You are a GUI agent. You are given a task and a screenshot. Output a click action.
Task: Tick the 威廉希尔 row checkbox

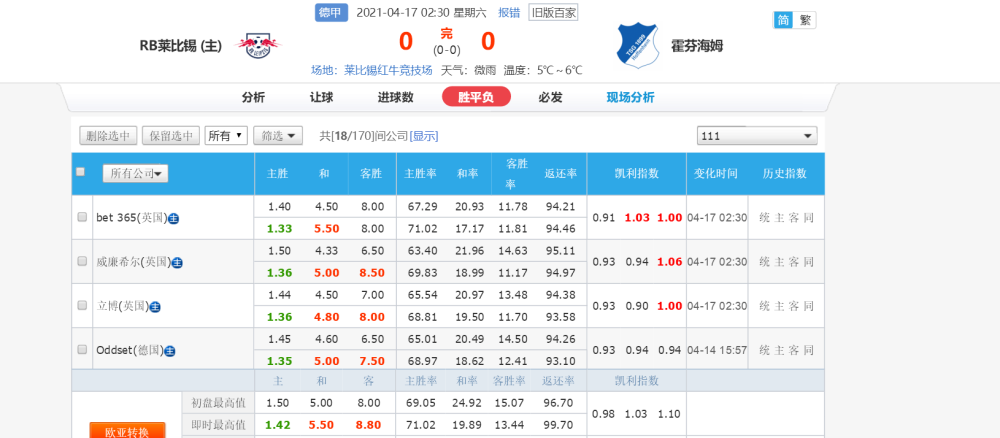[x=82, y=262]
